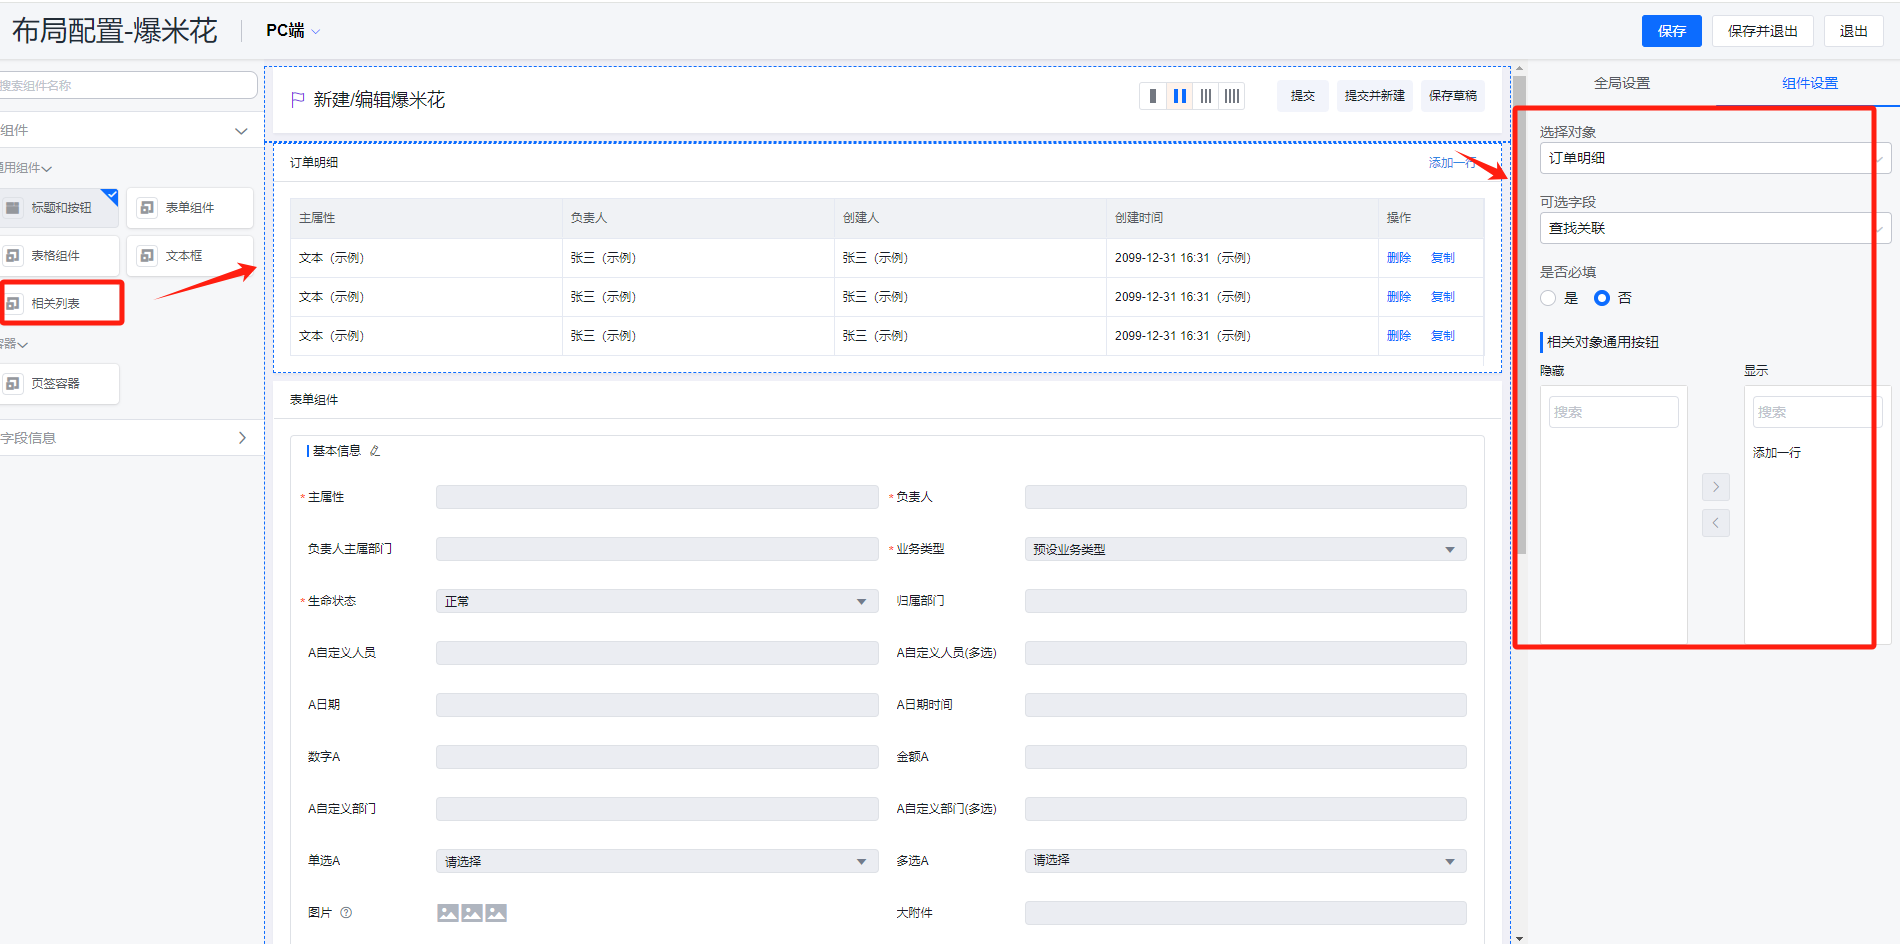Click the canvas vertical scrollbar thumb
The image size is (1900, 944).
(1520, 315)
